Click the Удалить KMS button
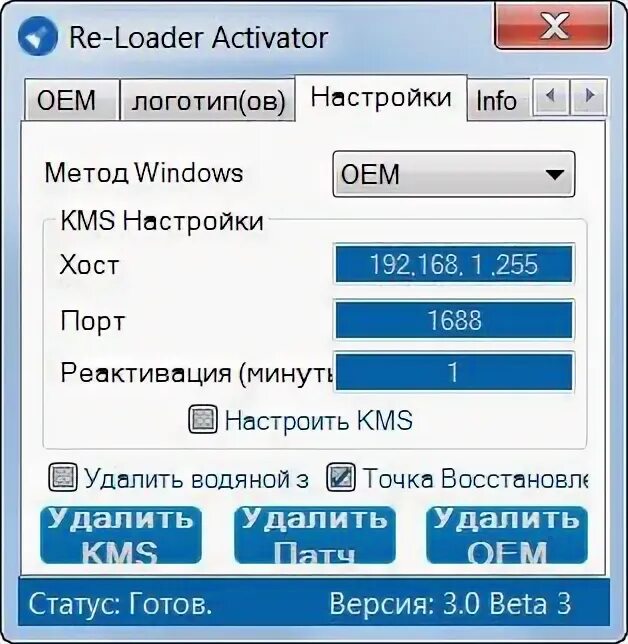 click(x=121, y=535)
